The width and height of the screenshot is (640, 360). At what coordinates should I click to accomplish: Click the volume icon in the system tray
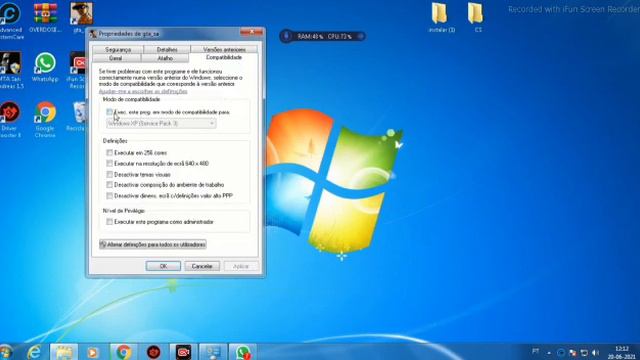coord(596,353)
